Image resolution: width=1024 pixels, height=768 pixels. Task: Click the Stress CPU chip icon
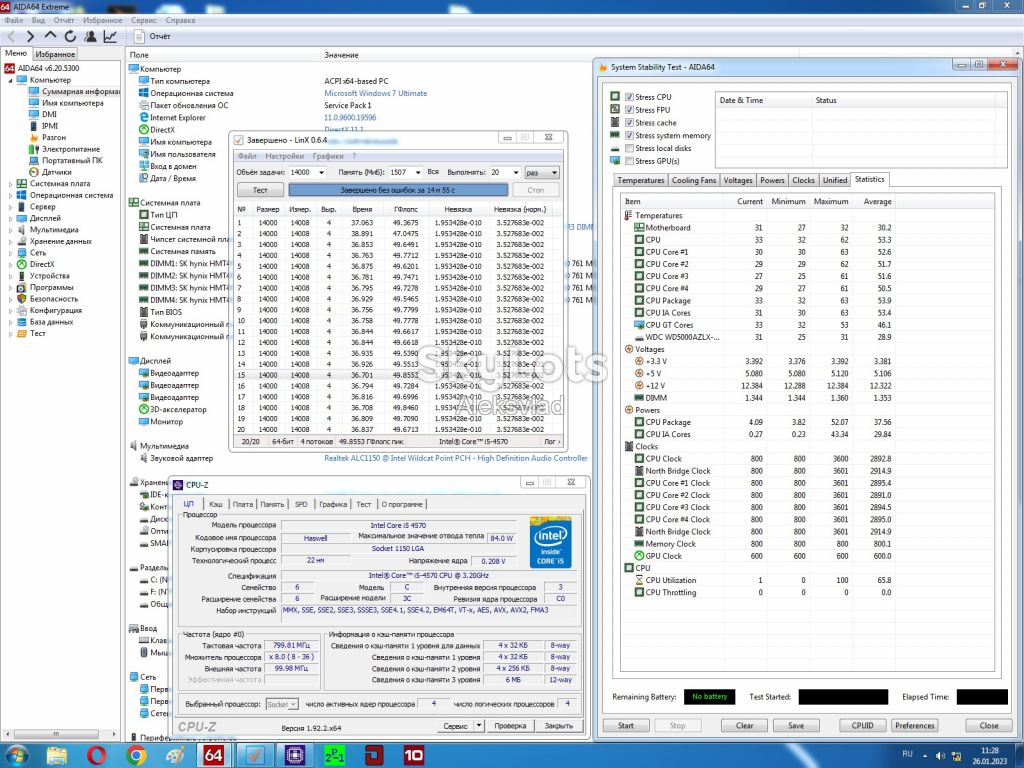click(615, 97)
